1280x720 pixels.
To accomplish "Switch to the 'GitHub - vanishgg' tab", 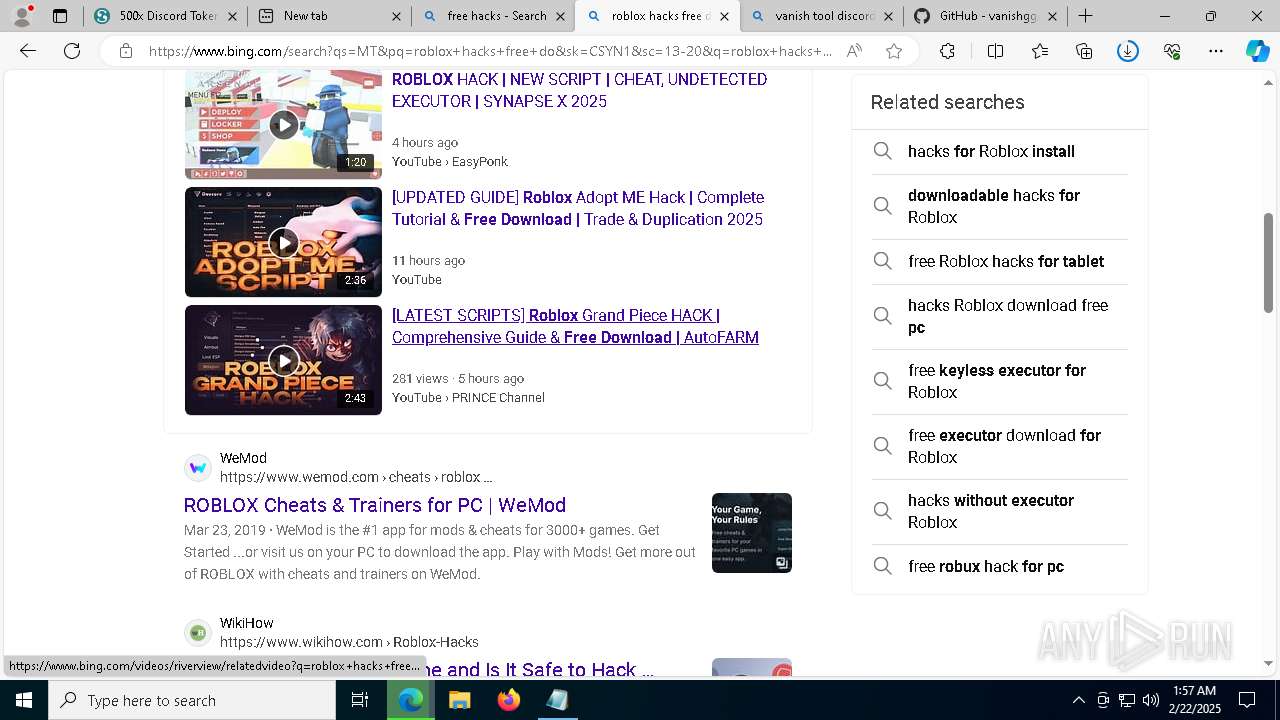I will [984, 16].
